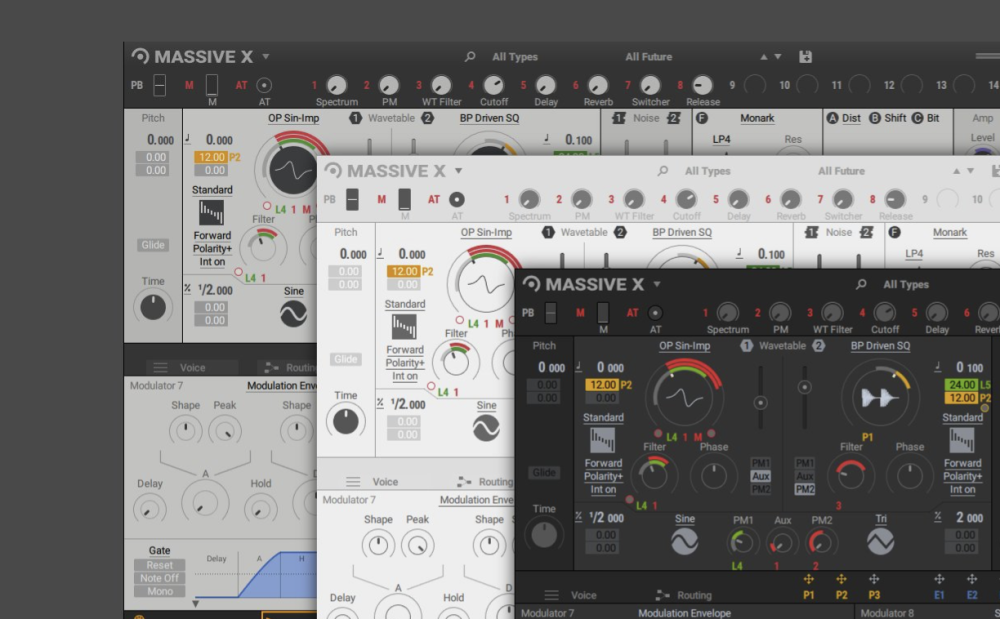Open OP Sin-Imp wavetable selector in dark window
The height and width of the screenshot is (619, 1000).
pos(684,346)
